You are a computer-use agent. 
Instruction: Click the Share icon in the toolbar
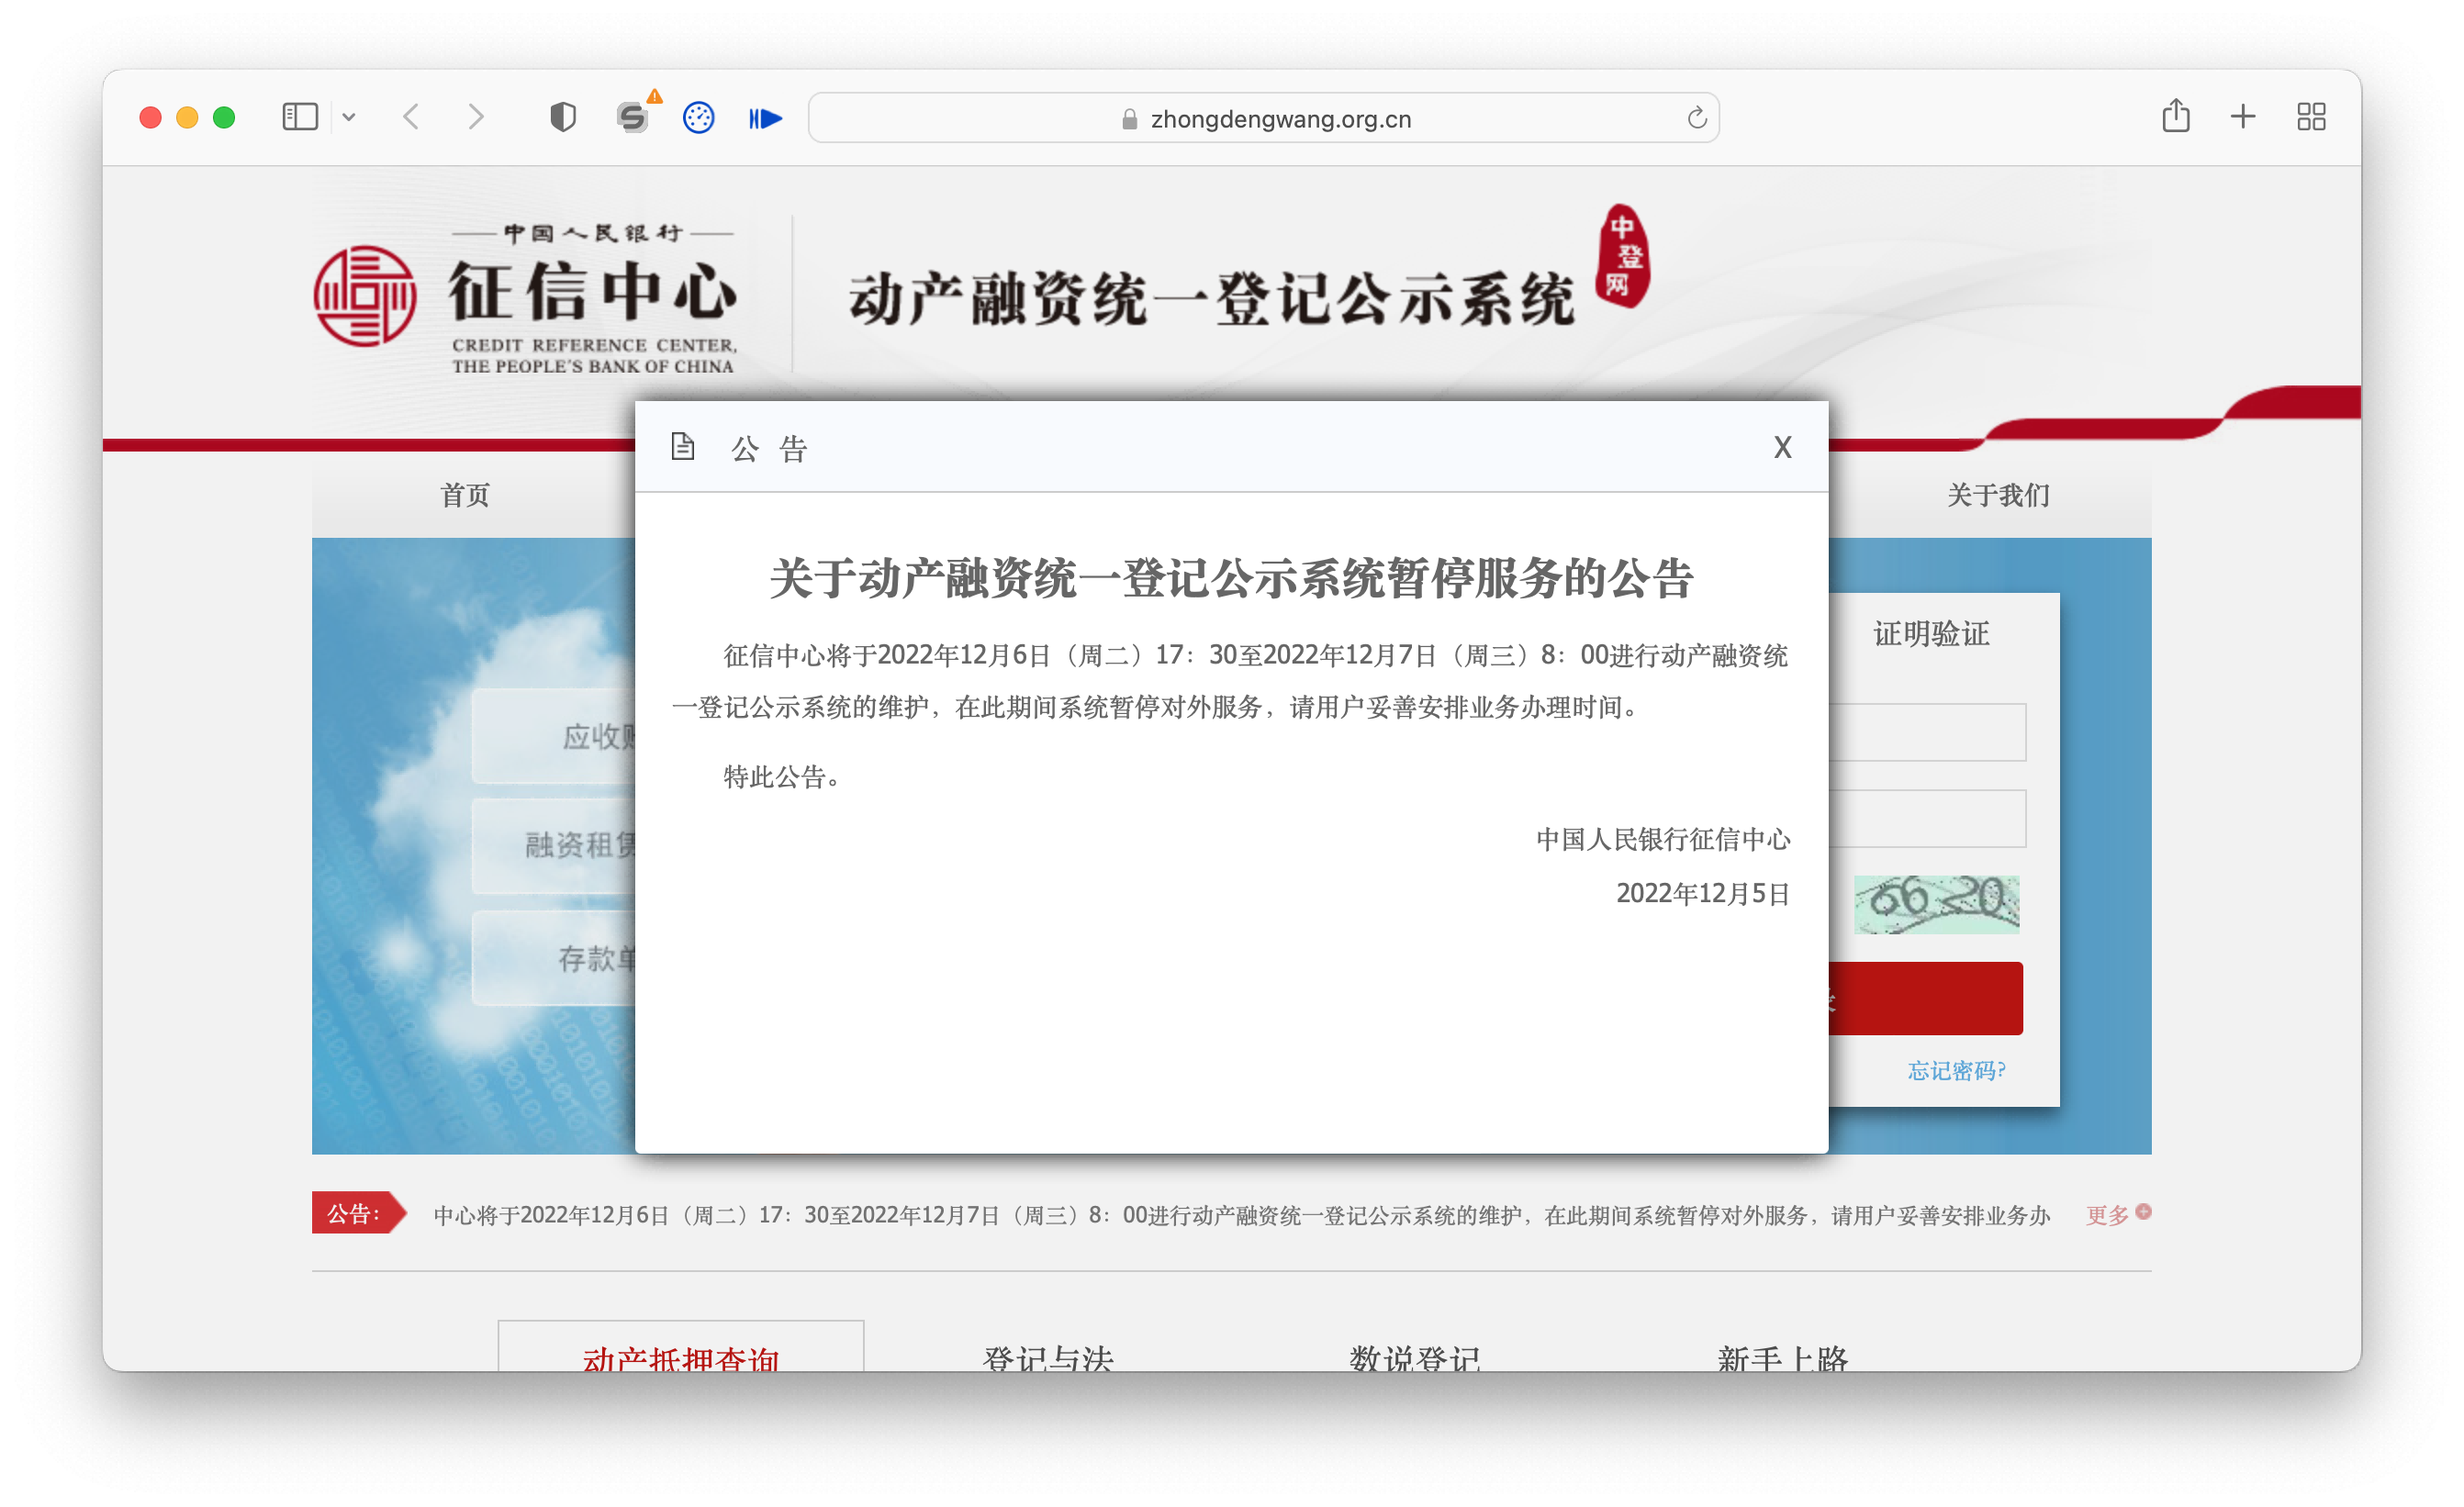click(x=2175, y=116)
